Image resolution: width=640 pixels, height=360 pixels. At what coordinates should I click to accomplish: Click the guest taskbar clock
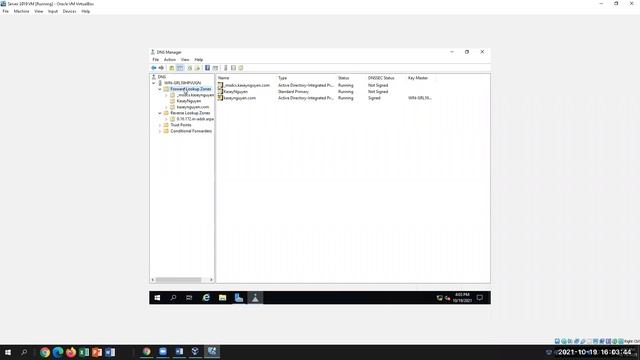click(x=462, y=298)
